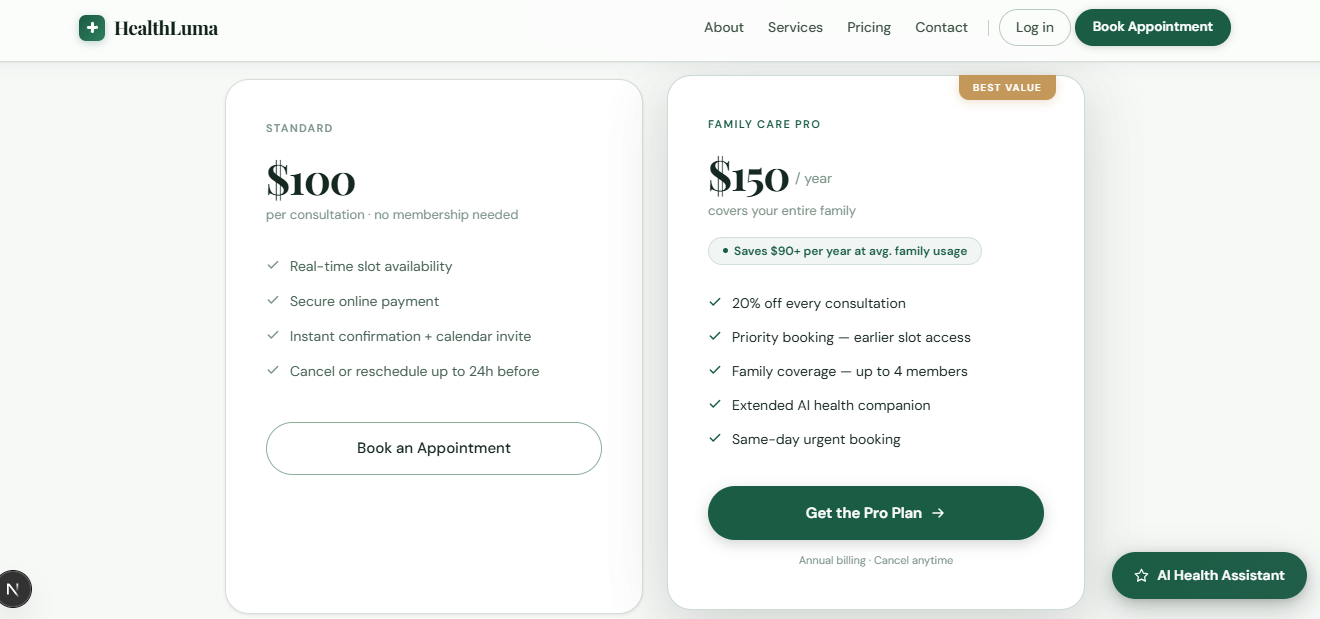Click the checkmark next to Same-day urgent booking
This screenshot has width=1320, height=619.
pos(715,439)
